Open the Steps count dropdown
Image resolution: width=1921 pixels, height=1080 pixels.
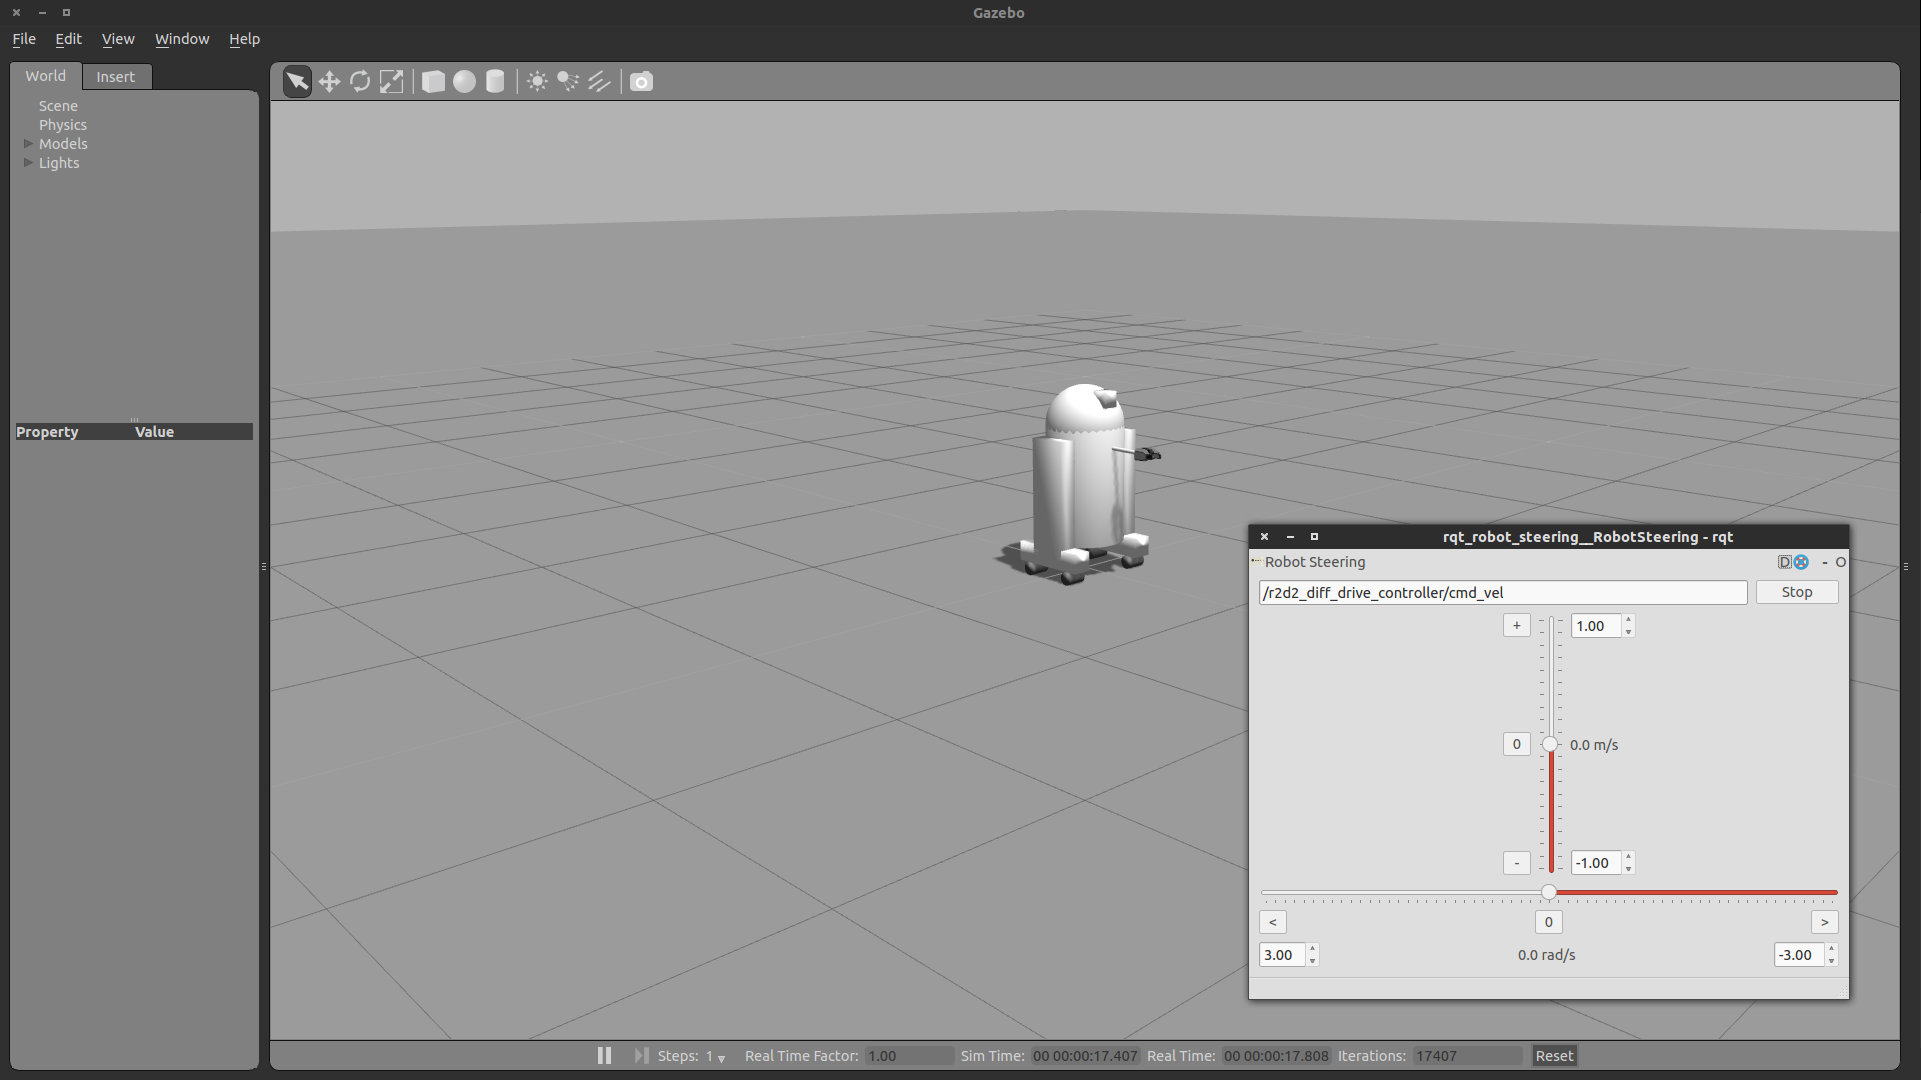[x=721, y=1057]
